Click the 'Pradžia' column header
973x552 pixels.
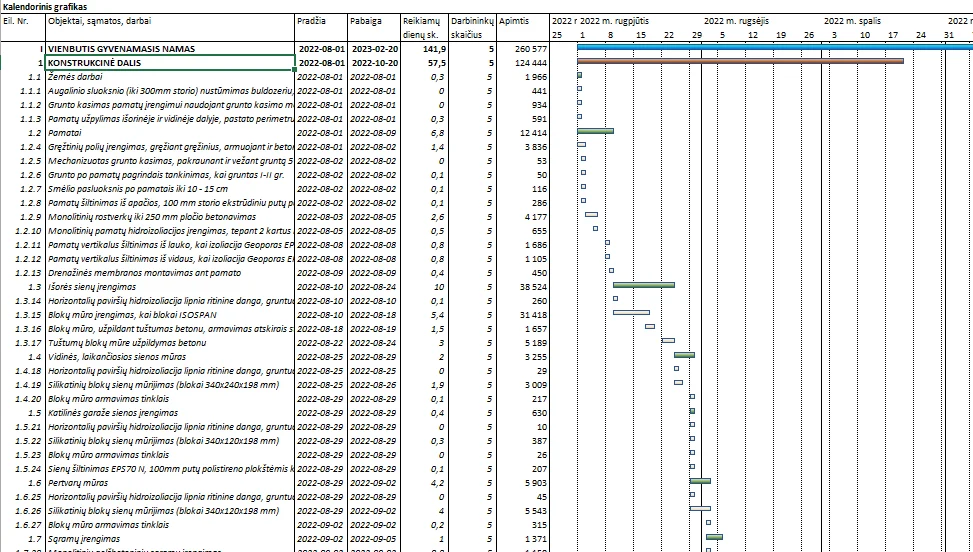point(312,20)
